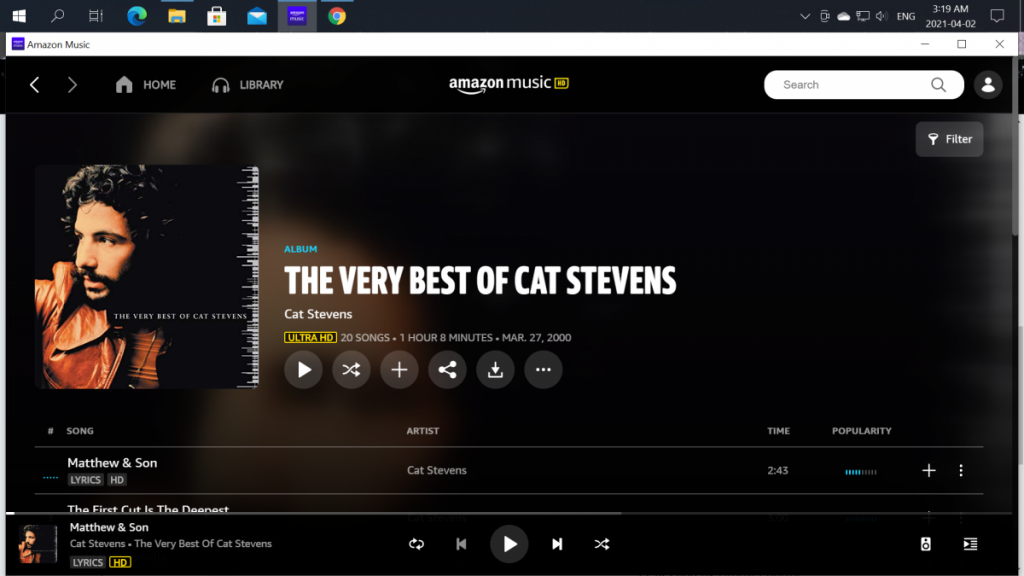Launch Google Chrome from the taskbar
1024x576 pixels.
tap(337, 16)
